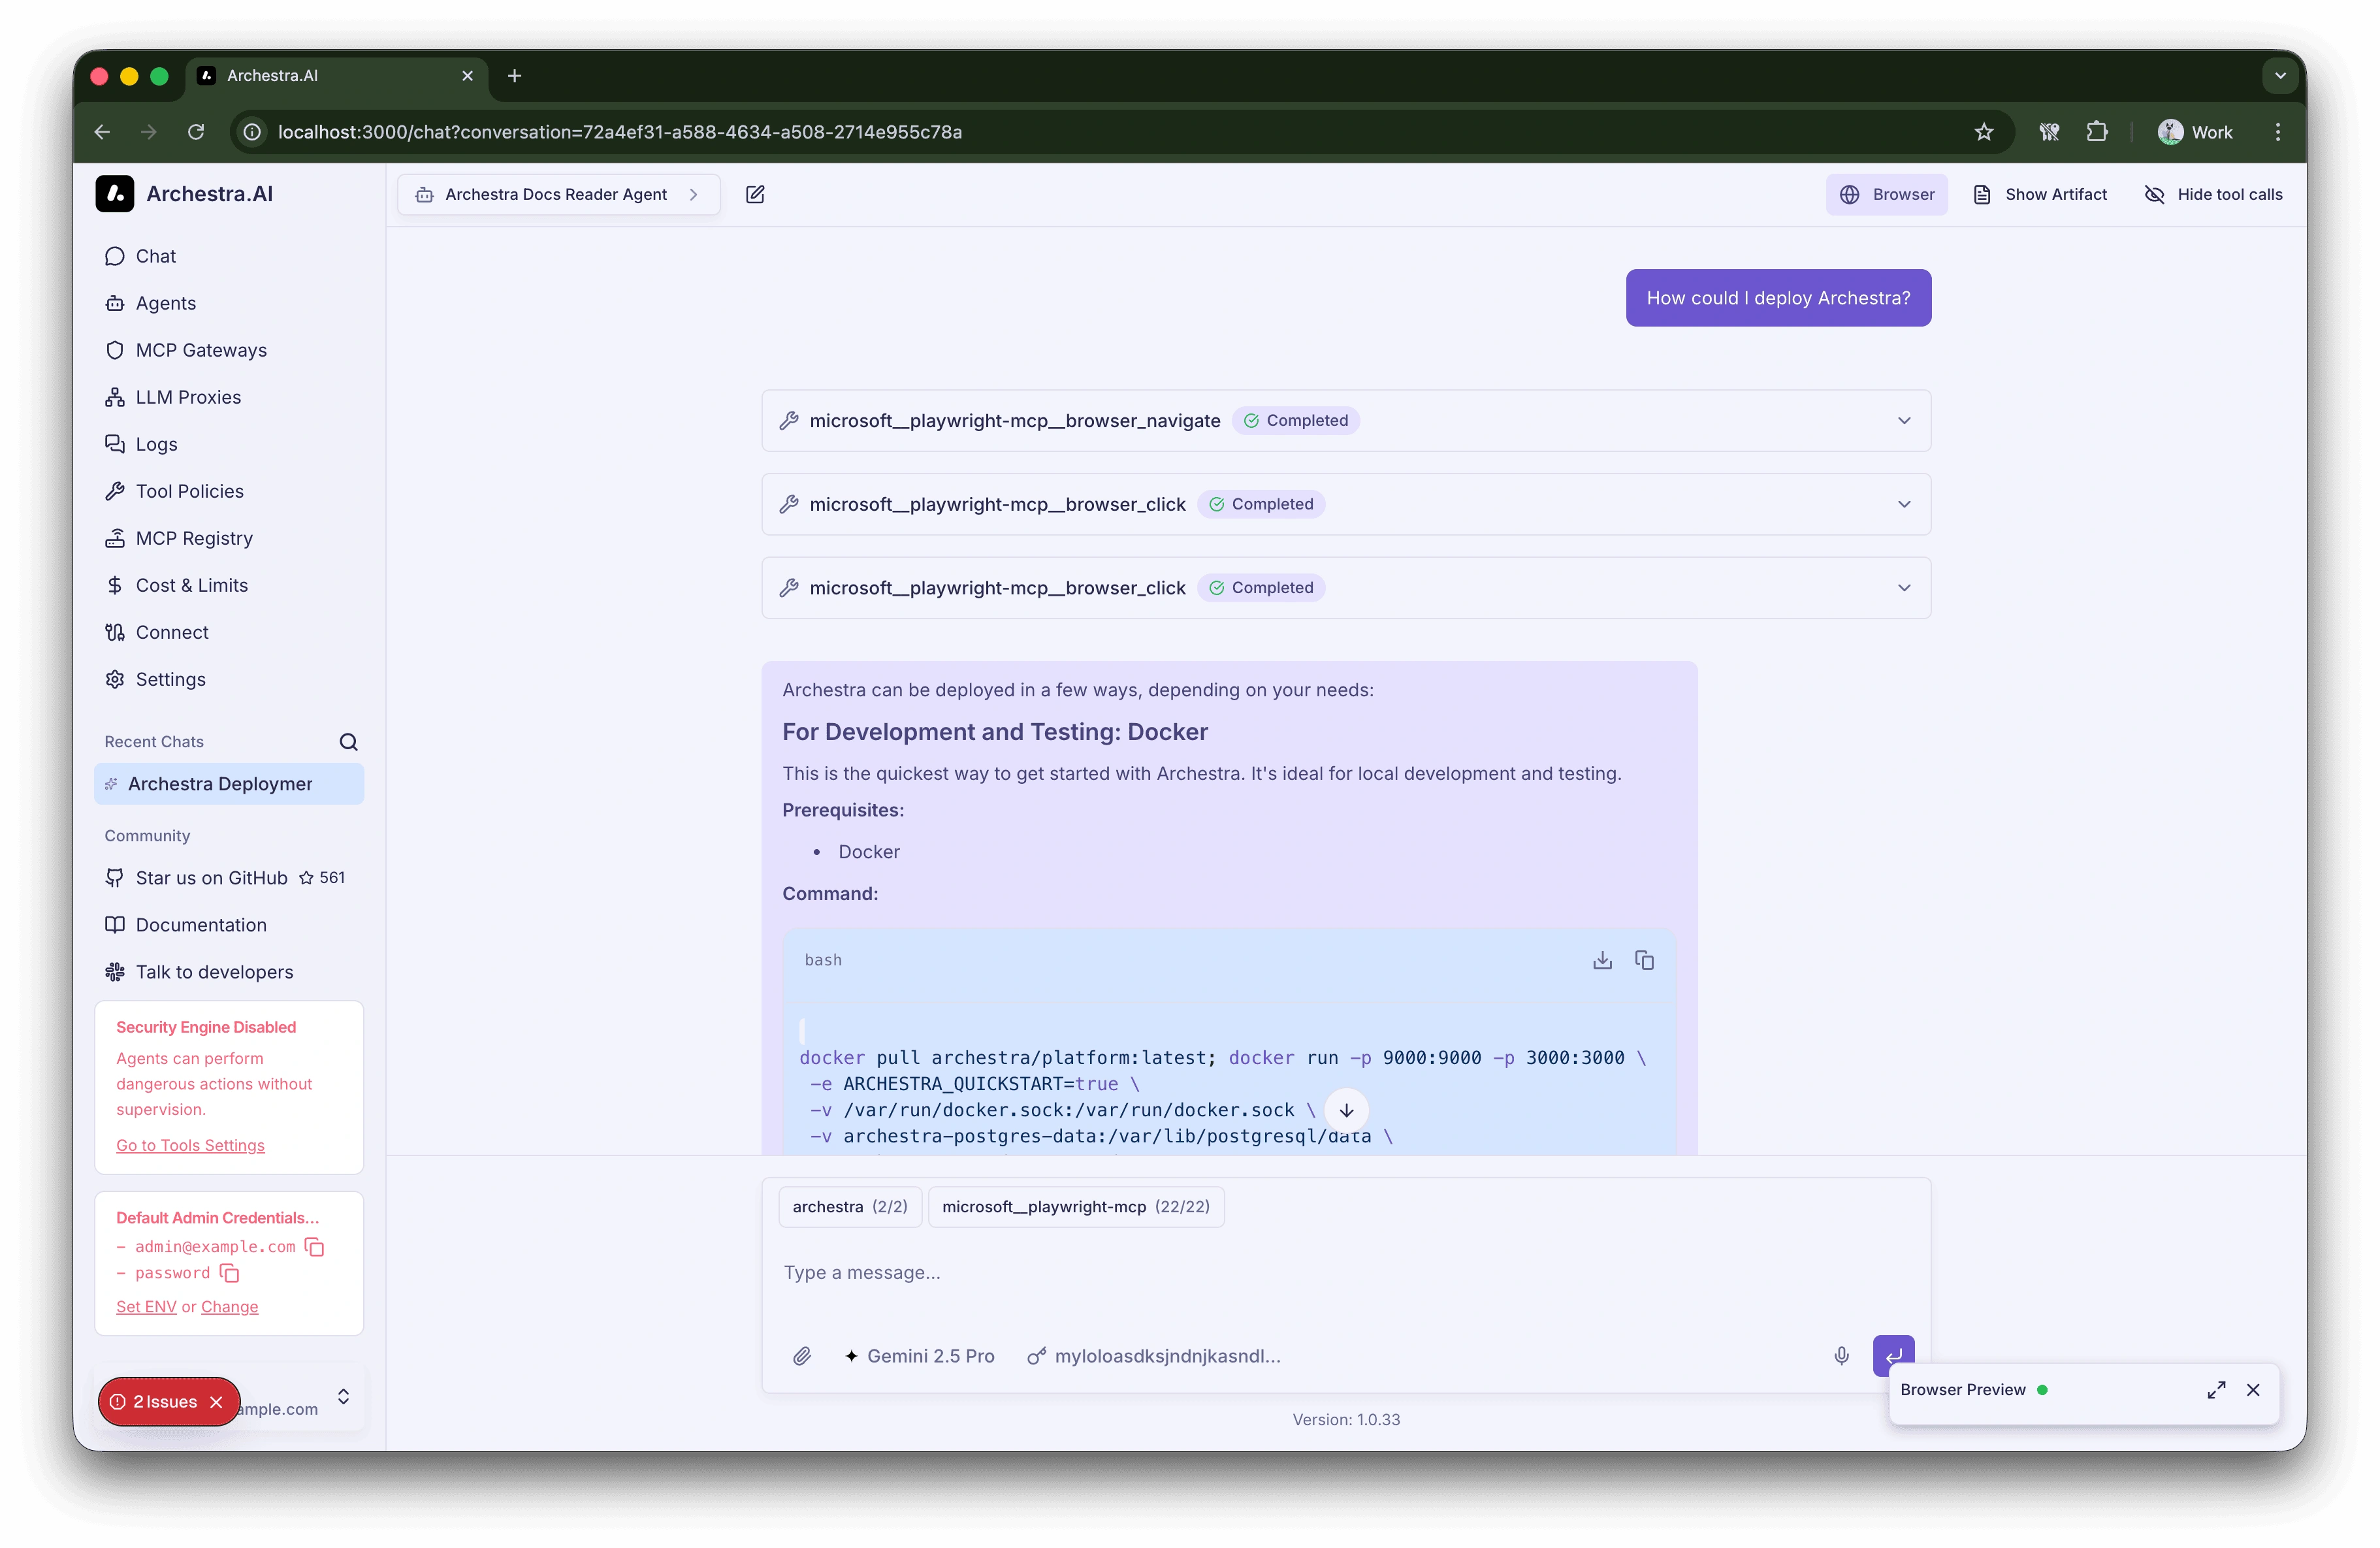The width and height of the screenshot is (2380, 1548).
Task: Send the message with the purple arrow button
Action: pyautogui.click(x=1893, y=1355)
